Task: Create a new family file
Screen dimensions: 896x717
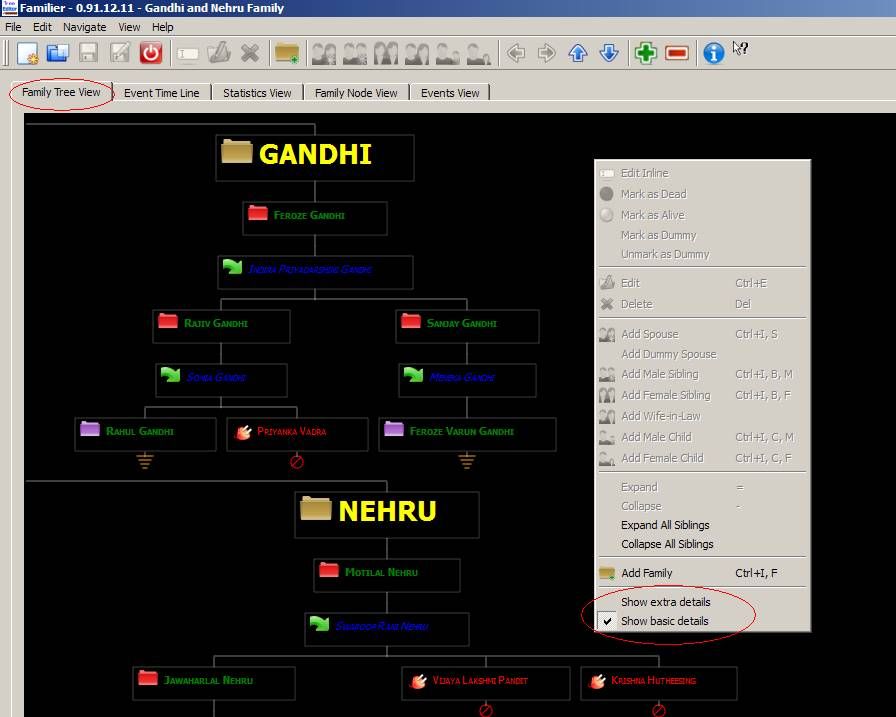Action: (27, 53)
